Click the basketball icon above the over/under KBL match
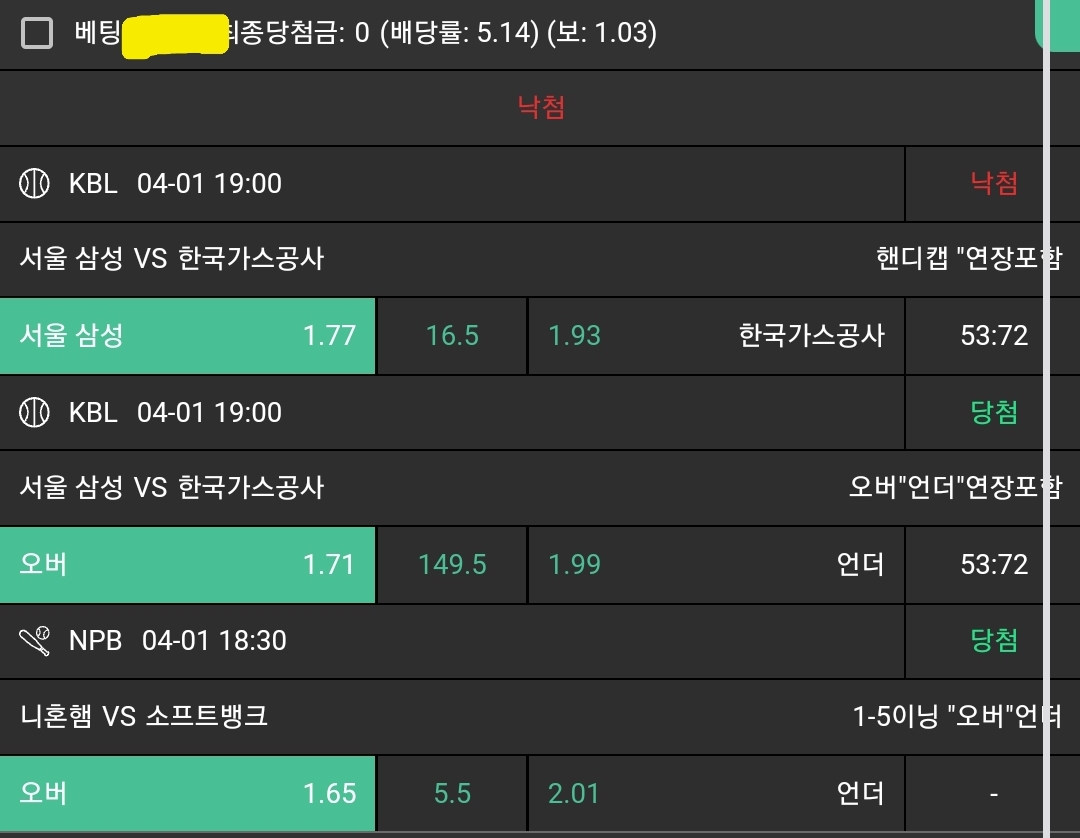1080x838 pixels. pyautogui.click(x=34, y=412)
